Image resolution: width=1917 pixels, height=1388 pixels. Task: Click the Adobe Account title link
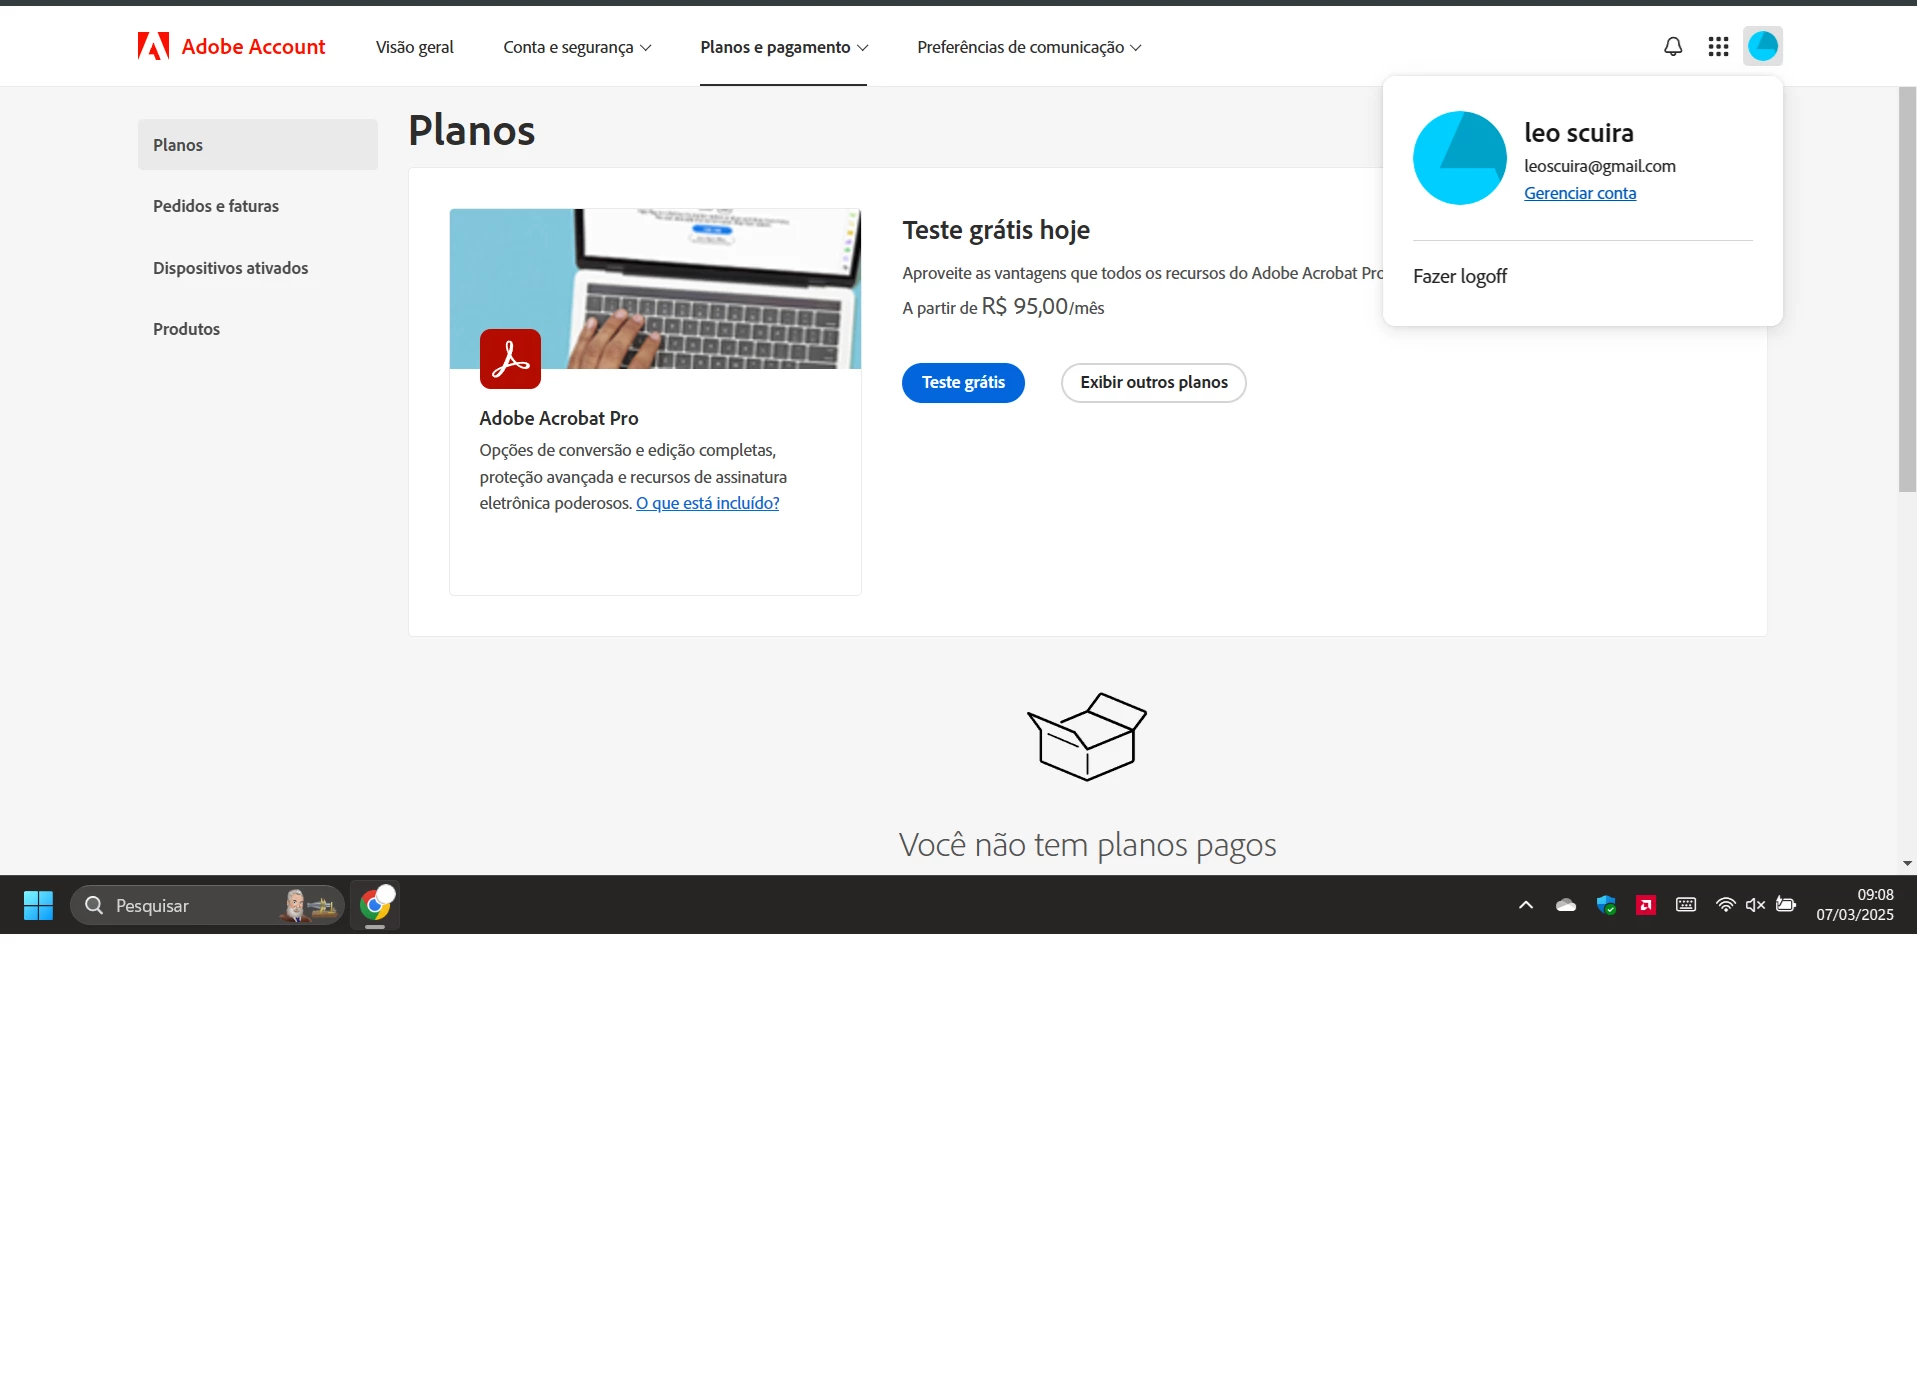pos(253,46)
